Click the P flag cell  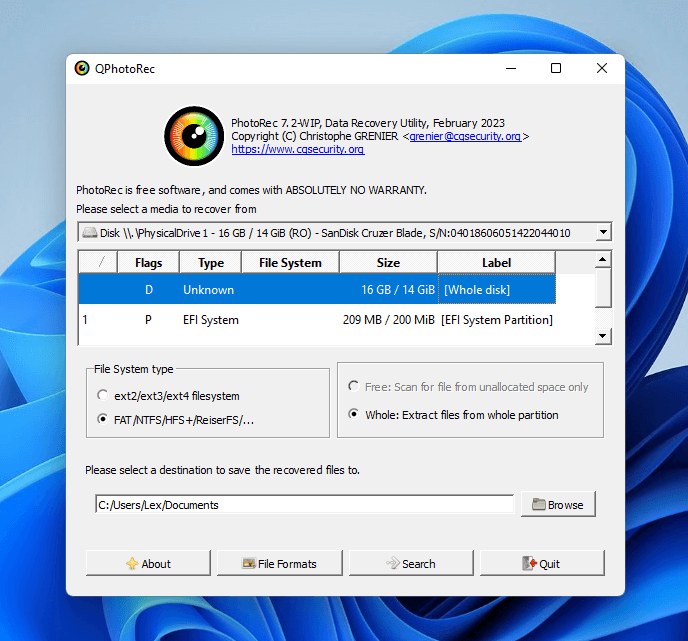148,320
